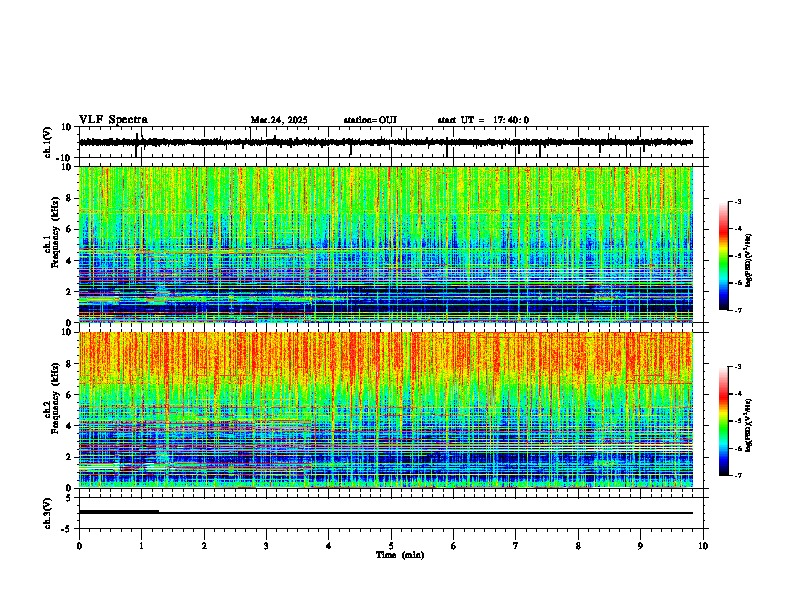Click the ch.2 color bar "-3" tick

tap(738, 367)
